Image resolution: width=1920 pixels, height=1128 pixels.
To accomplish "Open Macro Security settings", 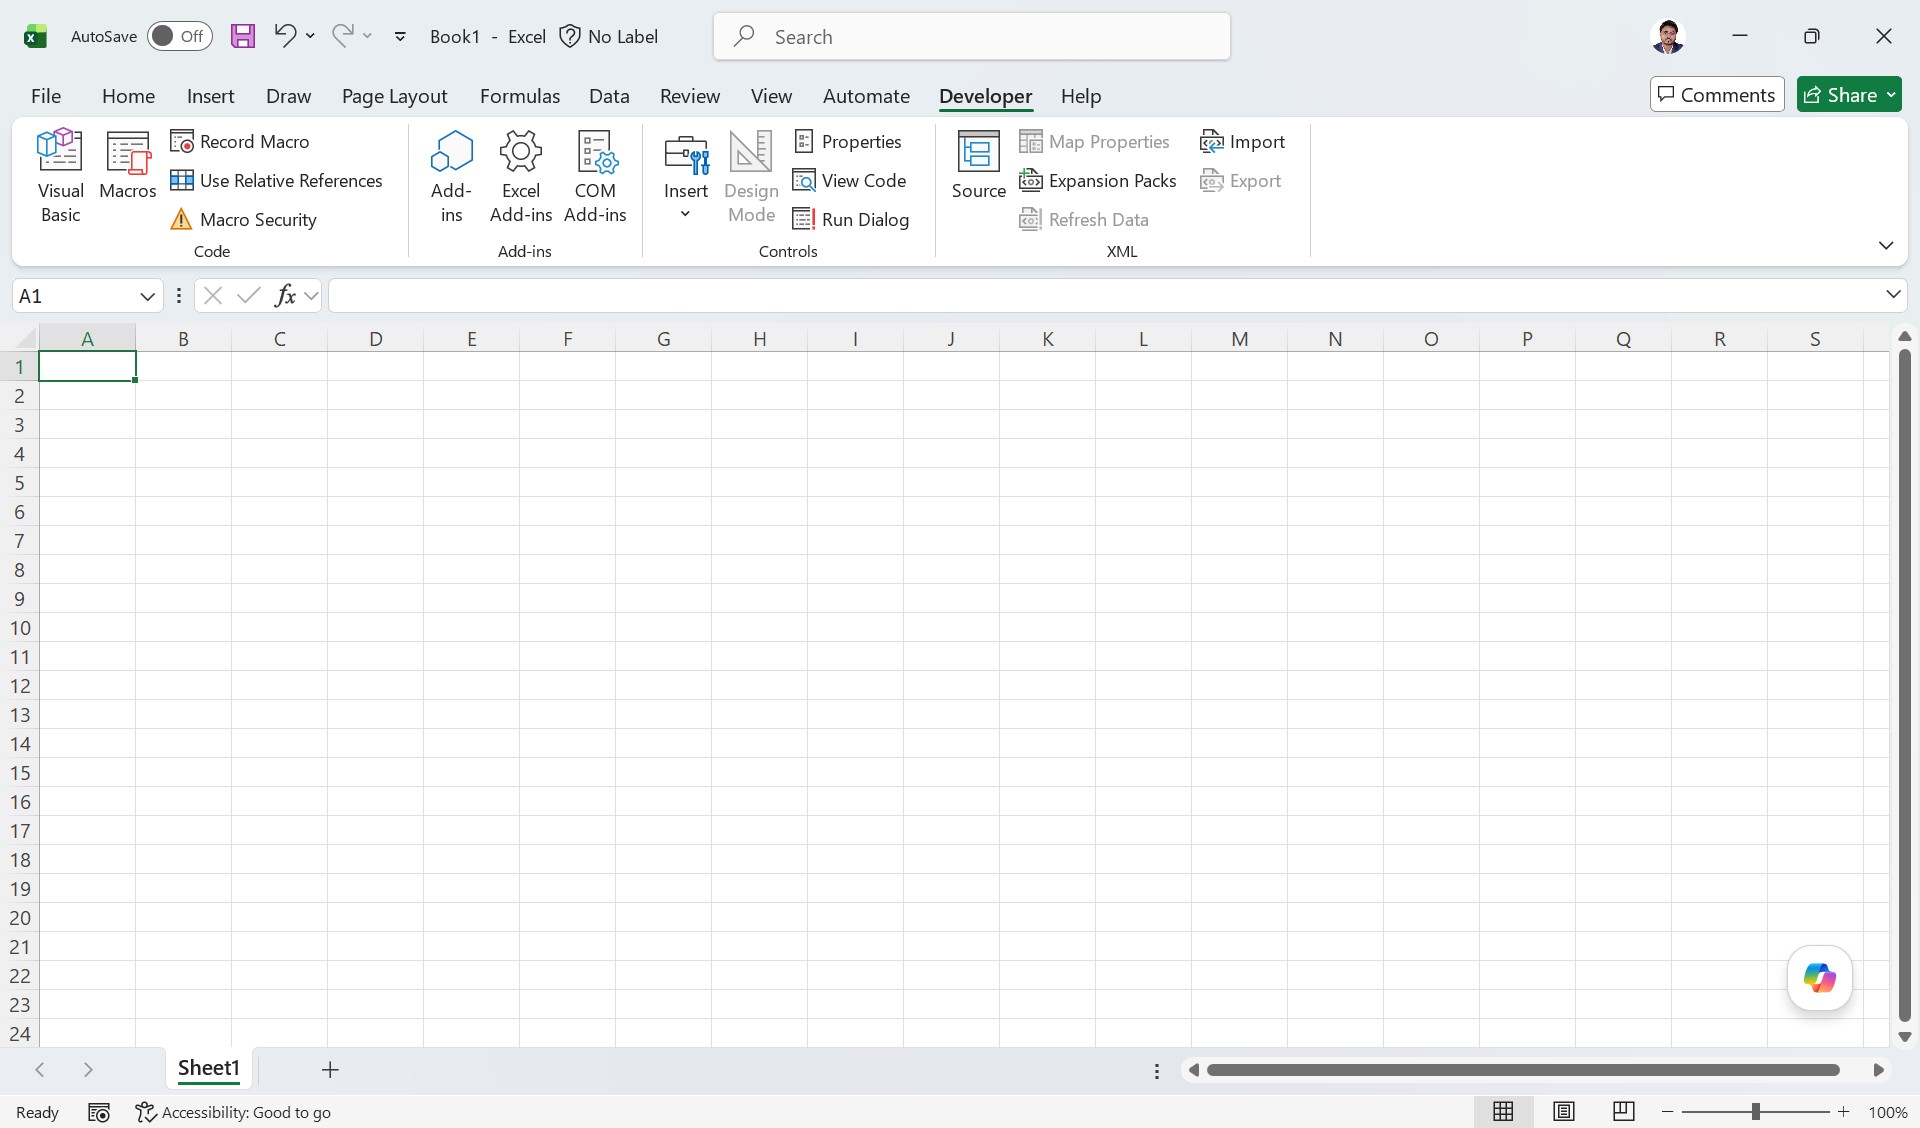I will 243,219.
